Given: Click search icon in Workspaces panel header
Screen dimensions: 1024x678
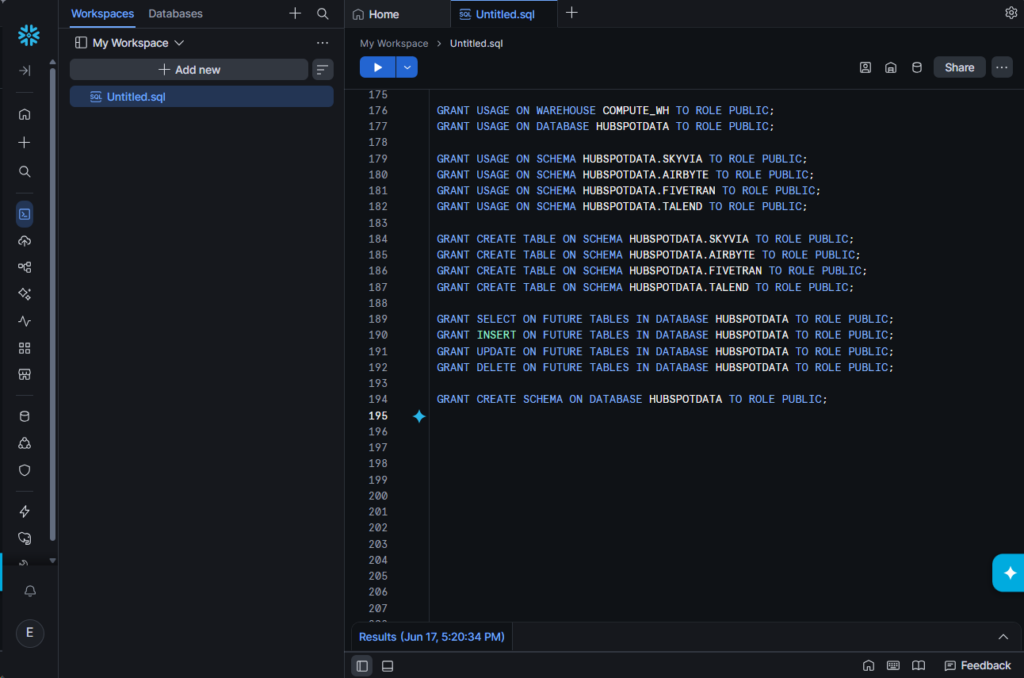Looking at the screenshot, I should [323, 13].
